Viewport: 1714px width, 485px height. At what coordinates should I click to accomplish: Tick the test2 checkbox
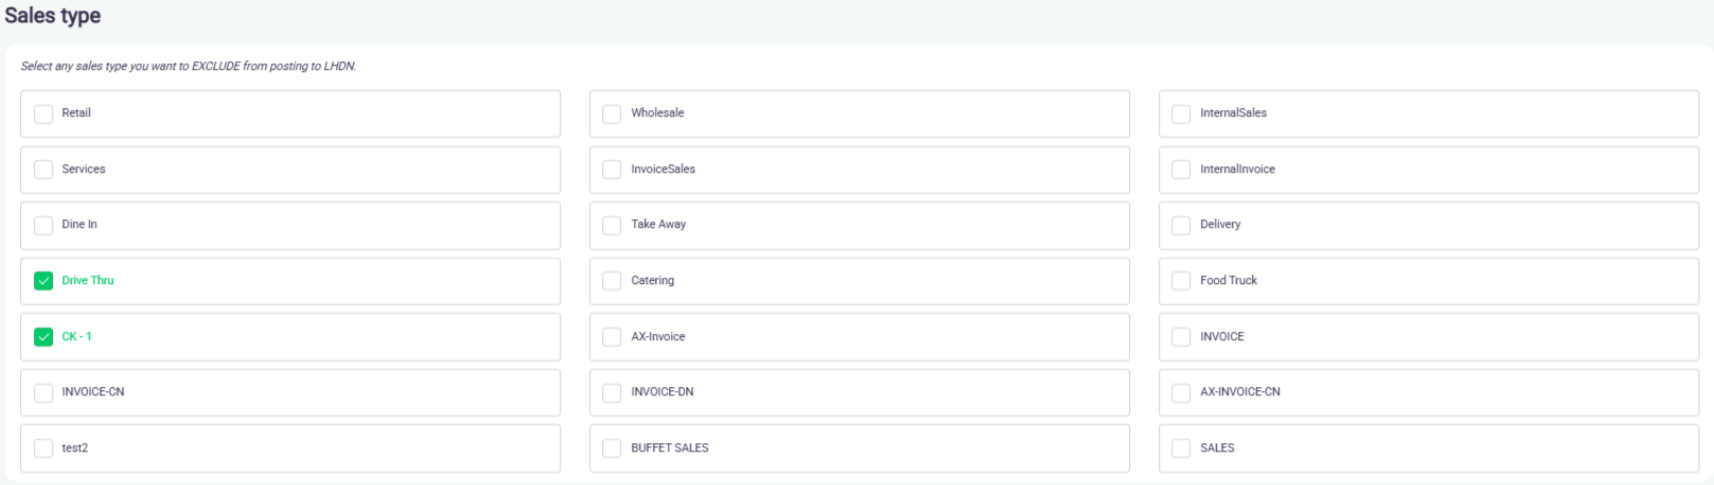pyautogui.click(x=43, y=448)
